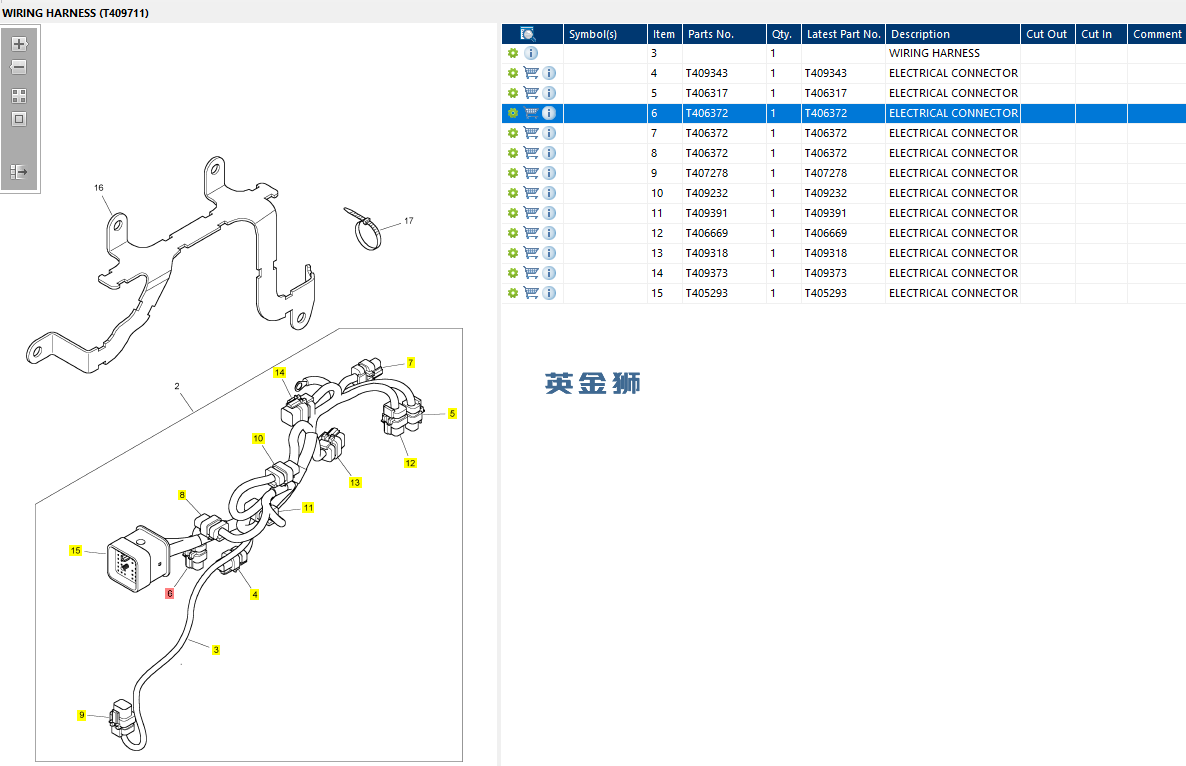Screen dimensions: 1186x766
Task: Sort by Symbol(s) column header
Action: click(x=605, y=34)
